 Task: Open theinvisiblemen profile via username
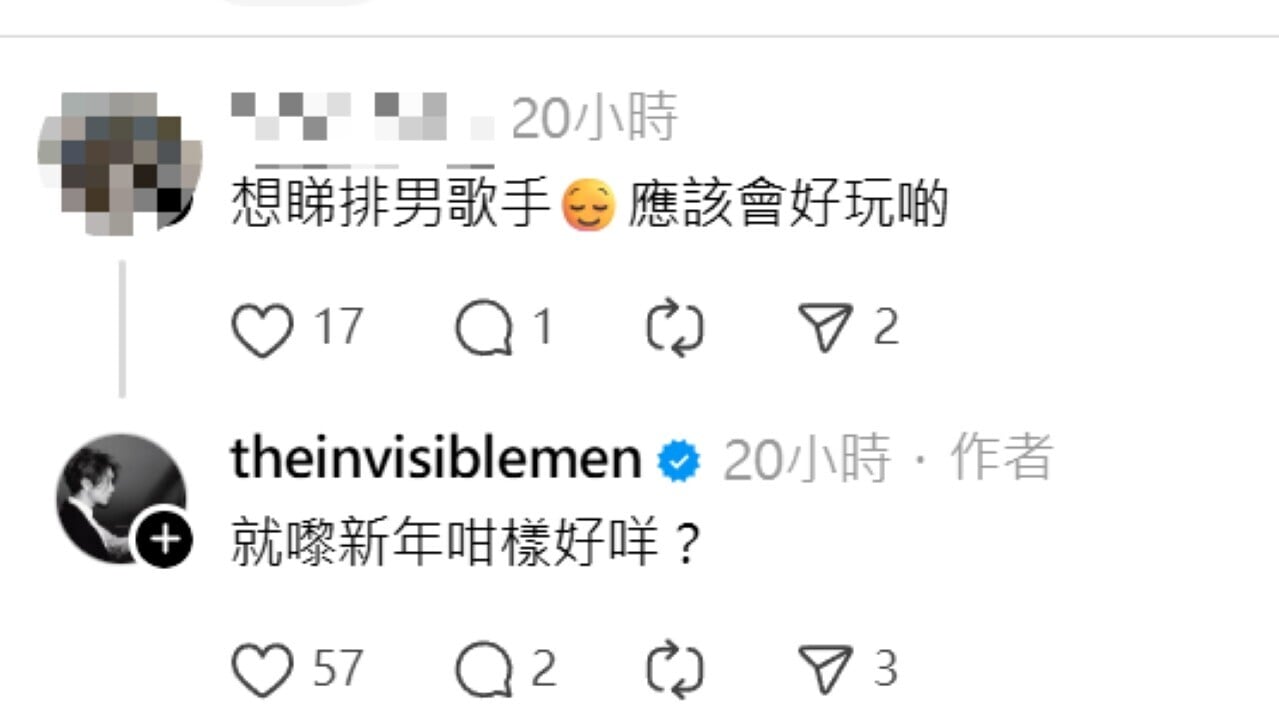[436, 459]
